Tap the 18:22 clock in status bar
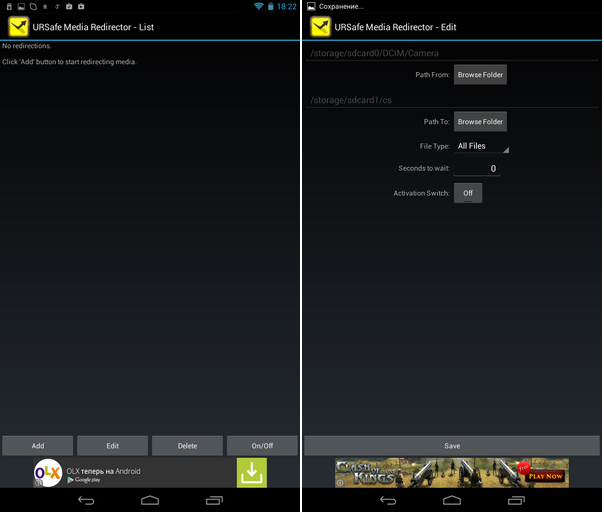The height and width of the screenshot is (512, 604). pyautogui.click(x=287, y=7)
